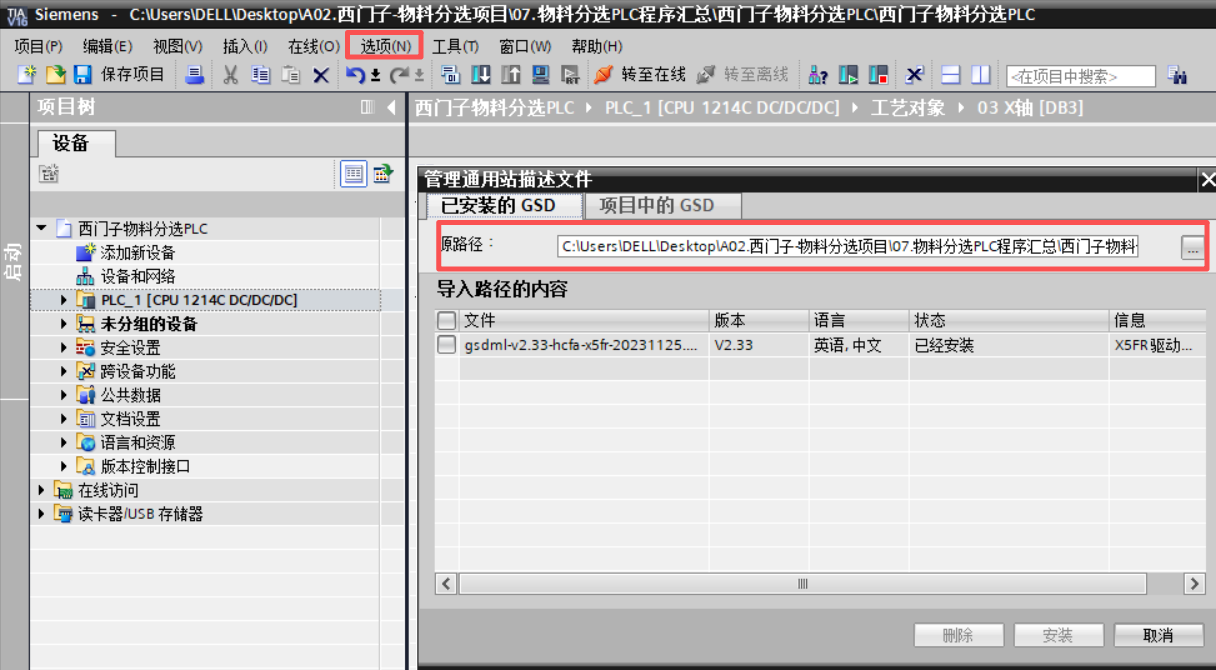Click the horizontal scrollbar right arrow

pos(1193,583)
